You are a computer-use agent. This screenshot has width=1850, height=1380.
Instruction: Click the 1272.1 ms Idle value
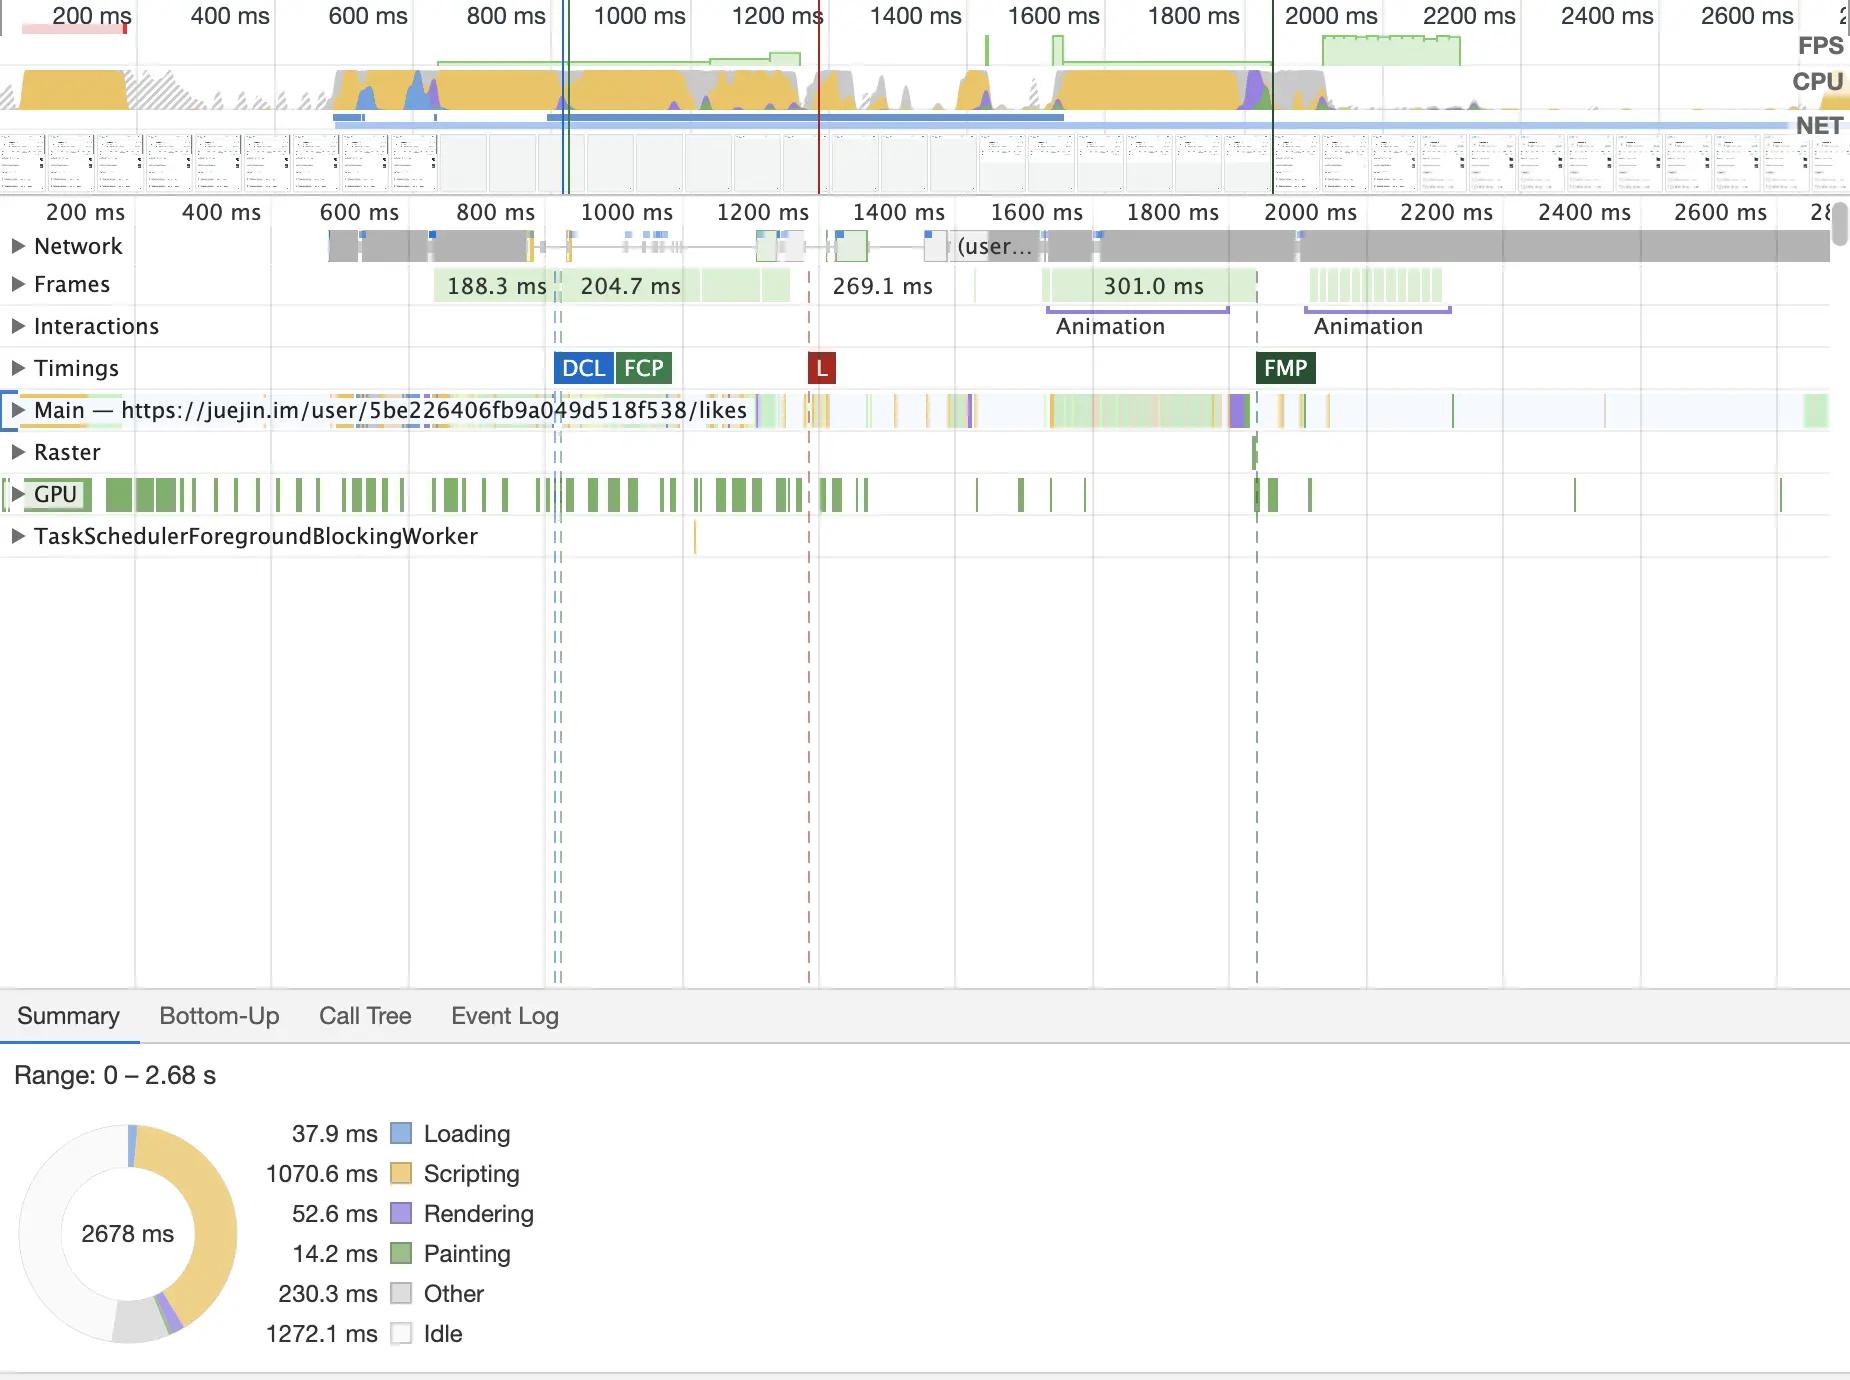tap(322, 1333)
